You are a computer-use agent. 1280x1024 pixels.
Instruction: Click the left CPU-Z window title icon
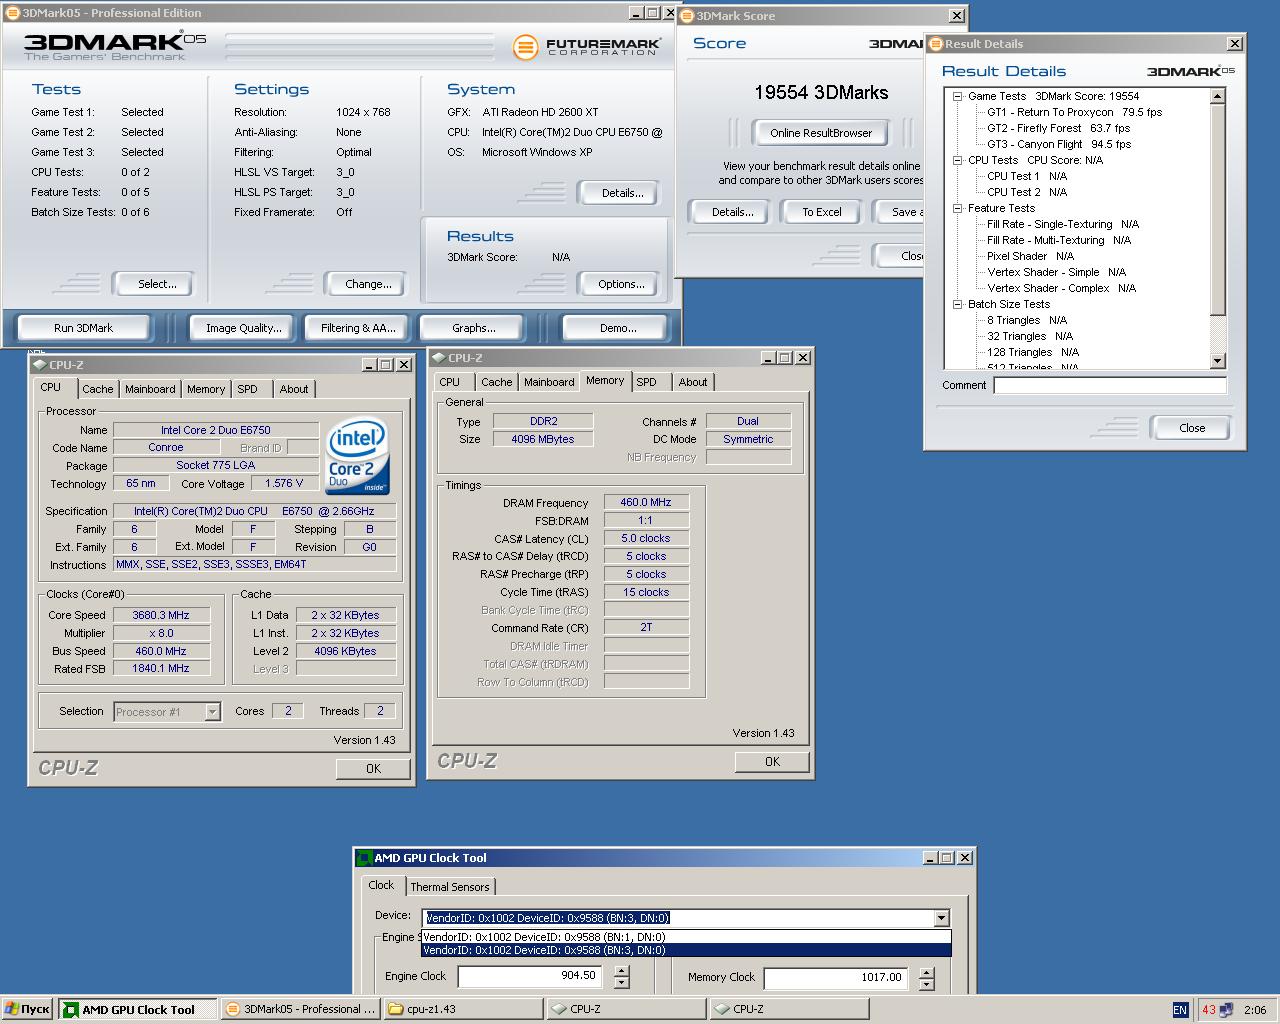tap(40, 365)
